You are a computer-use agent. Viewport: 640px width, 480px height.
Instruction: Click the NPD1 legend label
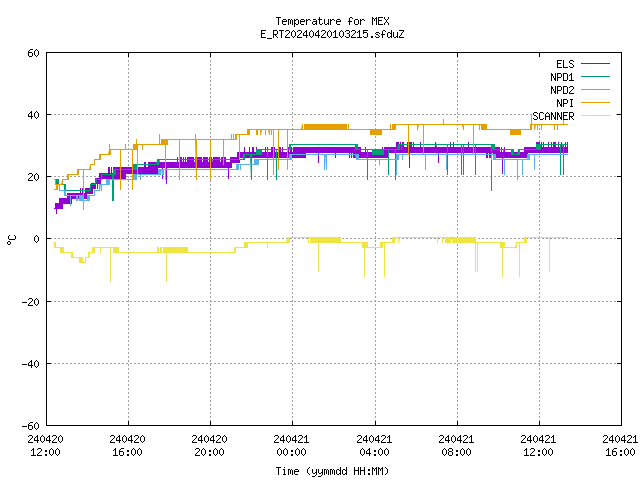tap(562, 77)
